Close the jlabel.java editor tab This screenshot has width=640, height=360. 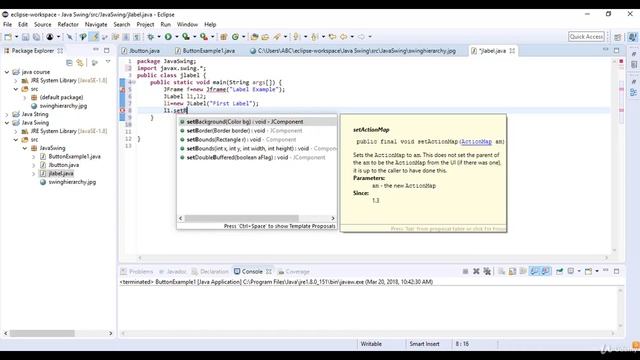512,51
